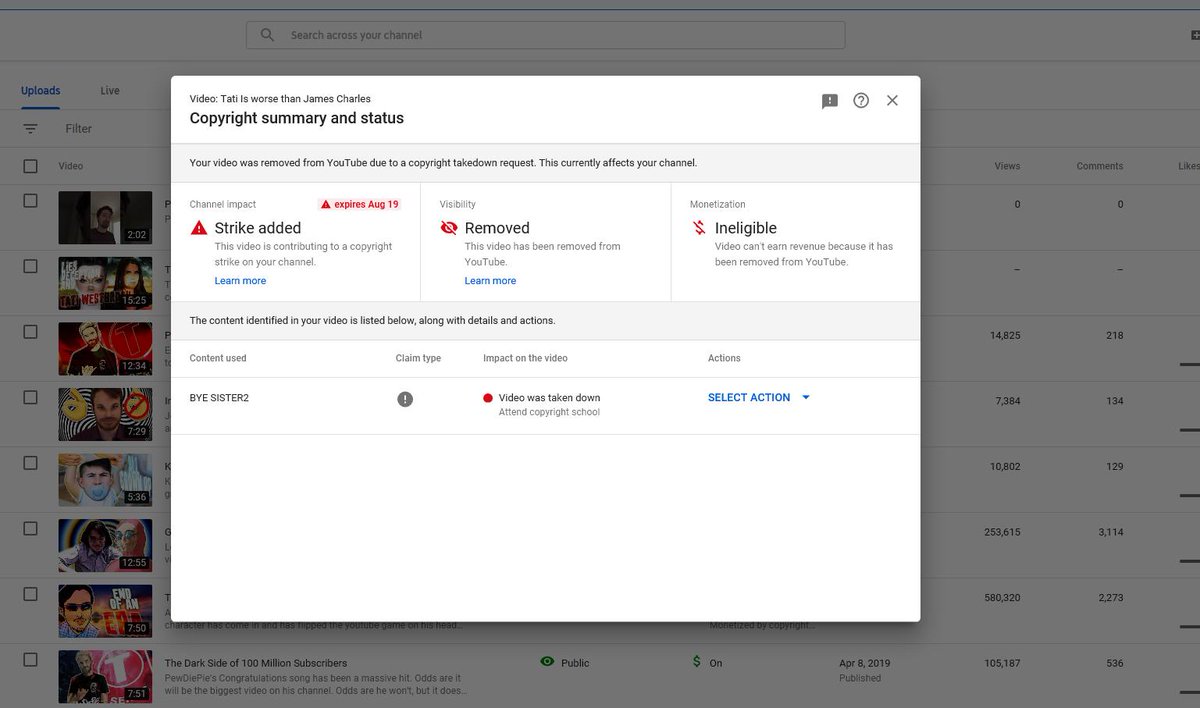Open the 7:51 Dark Side video thumbnail
Image resolution: width=1200 pixels, height=708 pixels.
coord(105,677)
